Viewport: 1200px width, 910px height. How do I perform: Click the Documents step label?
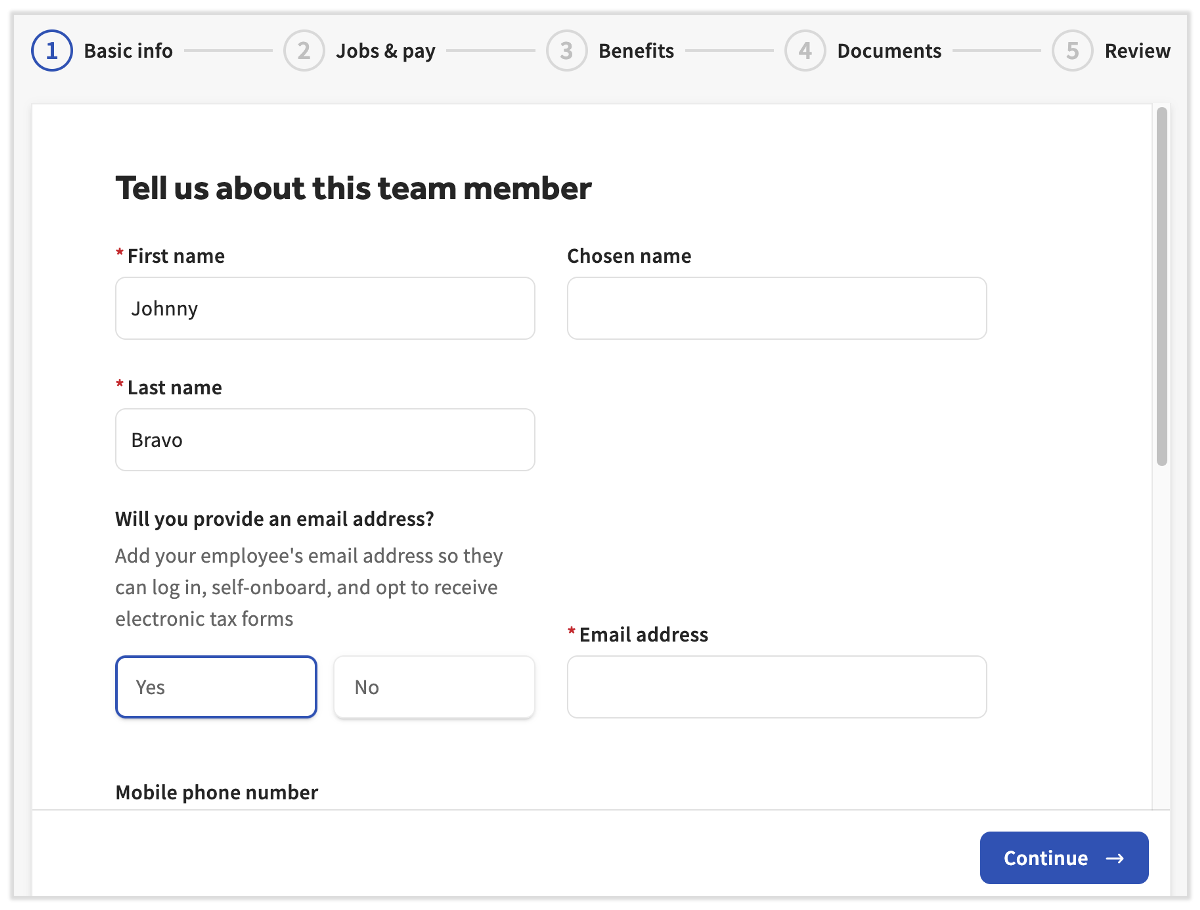(889, 51)
